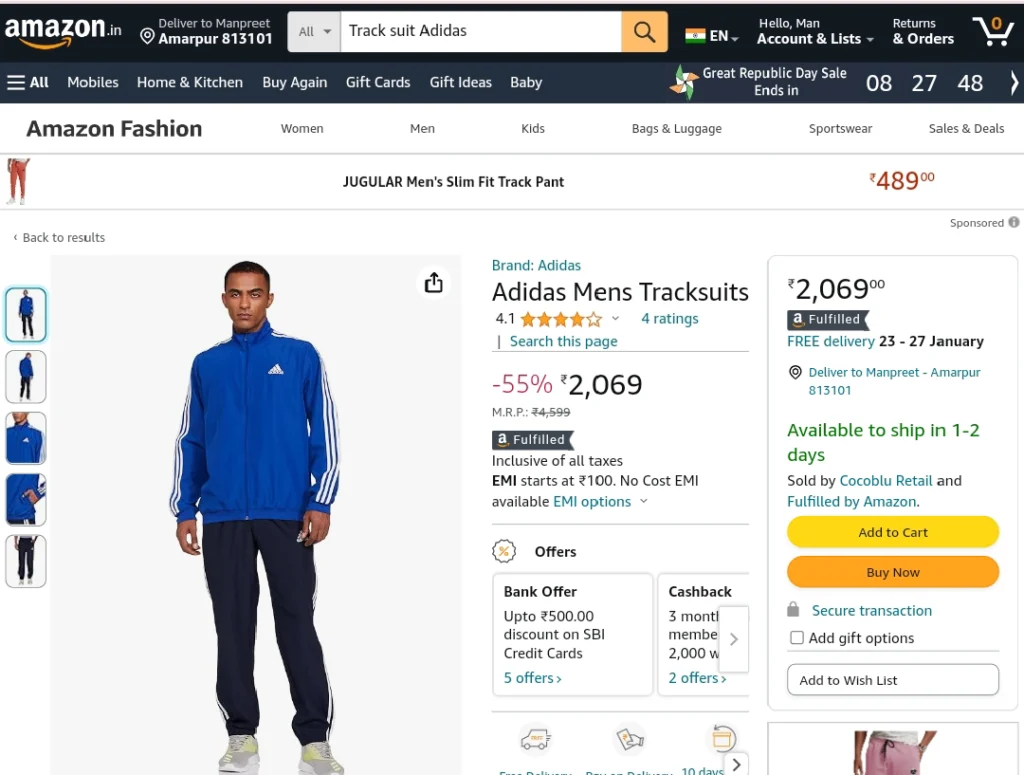
Task: Open the shopping cart icon
Action: click(993, 31)
